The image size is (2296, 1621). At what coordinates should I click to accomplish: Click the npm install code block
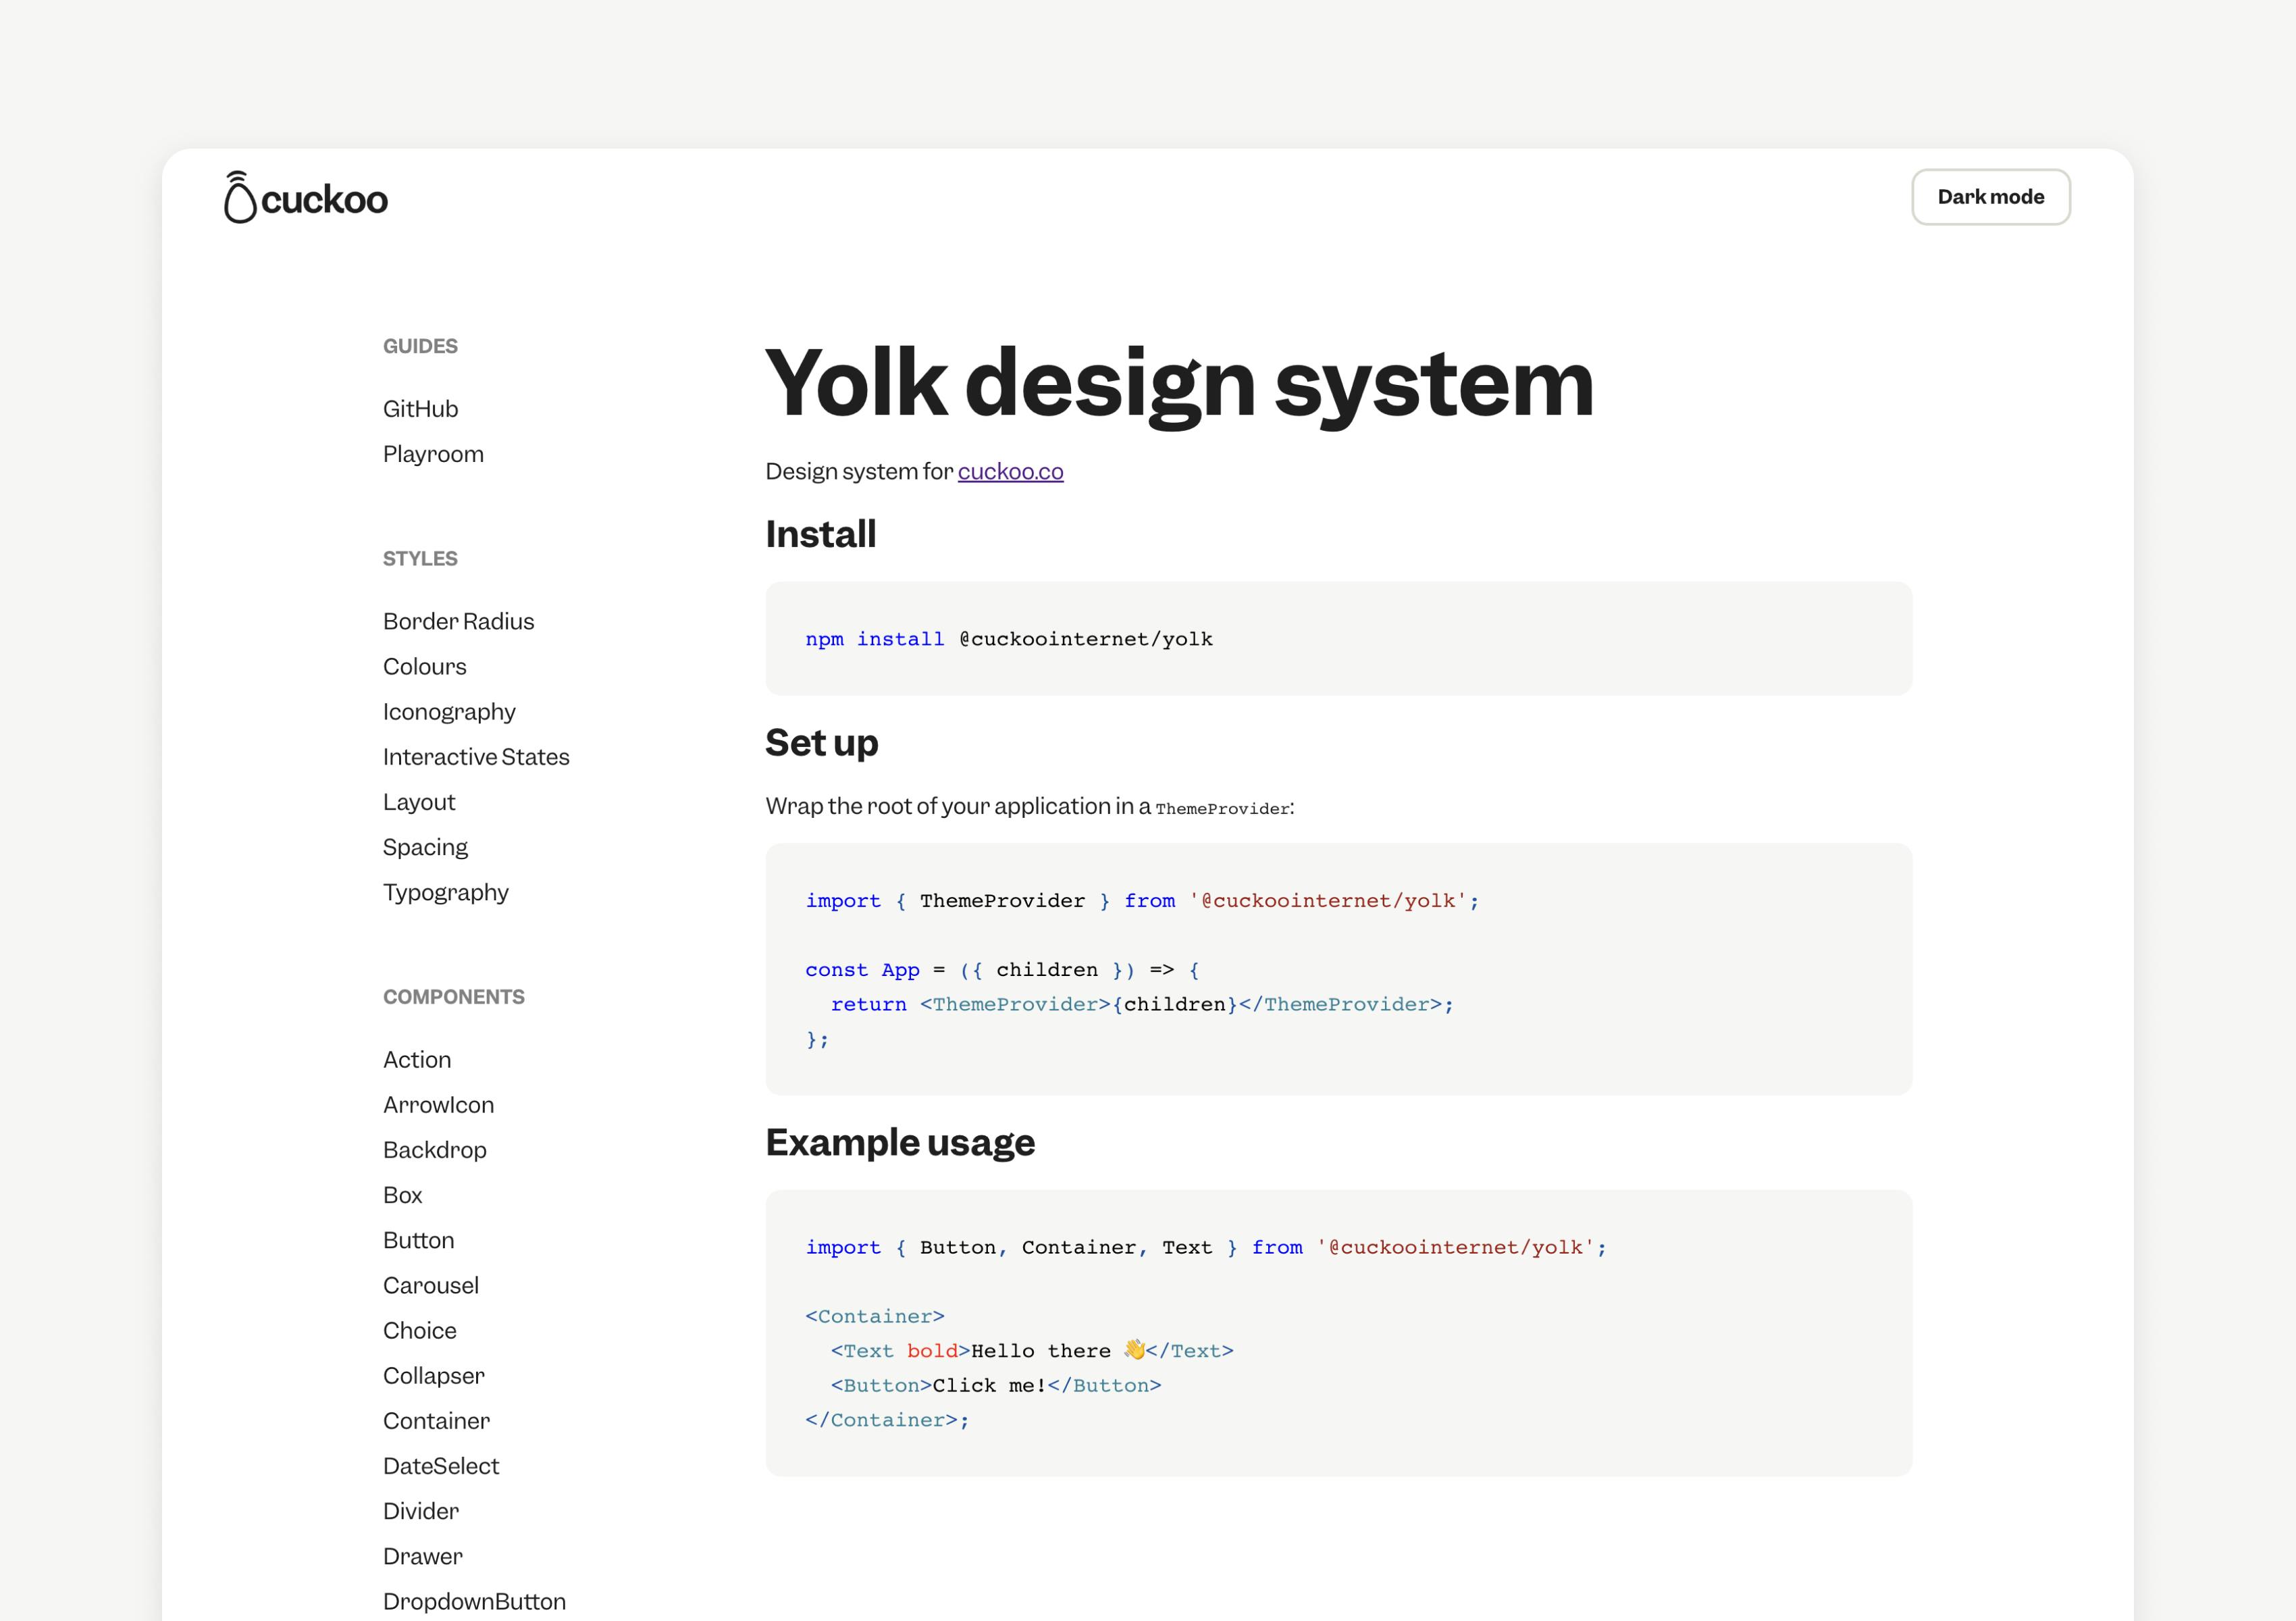[1338, 638]
